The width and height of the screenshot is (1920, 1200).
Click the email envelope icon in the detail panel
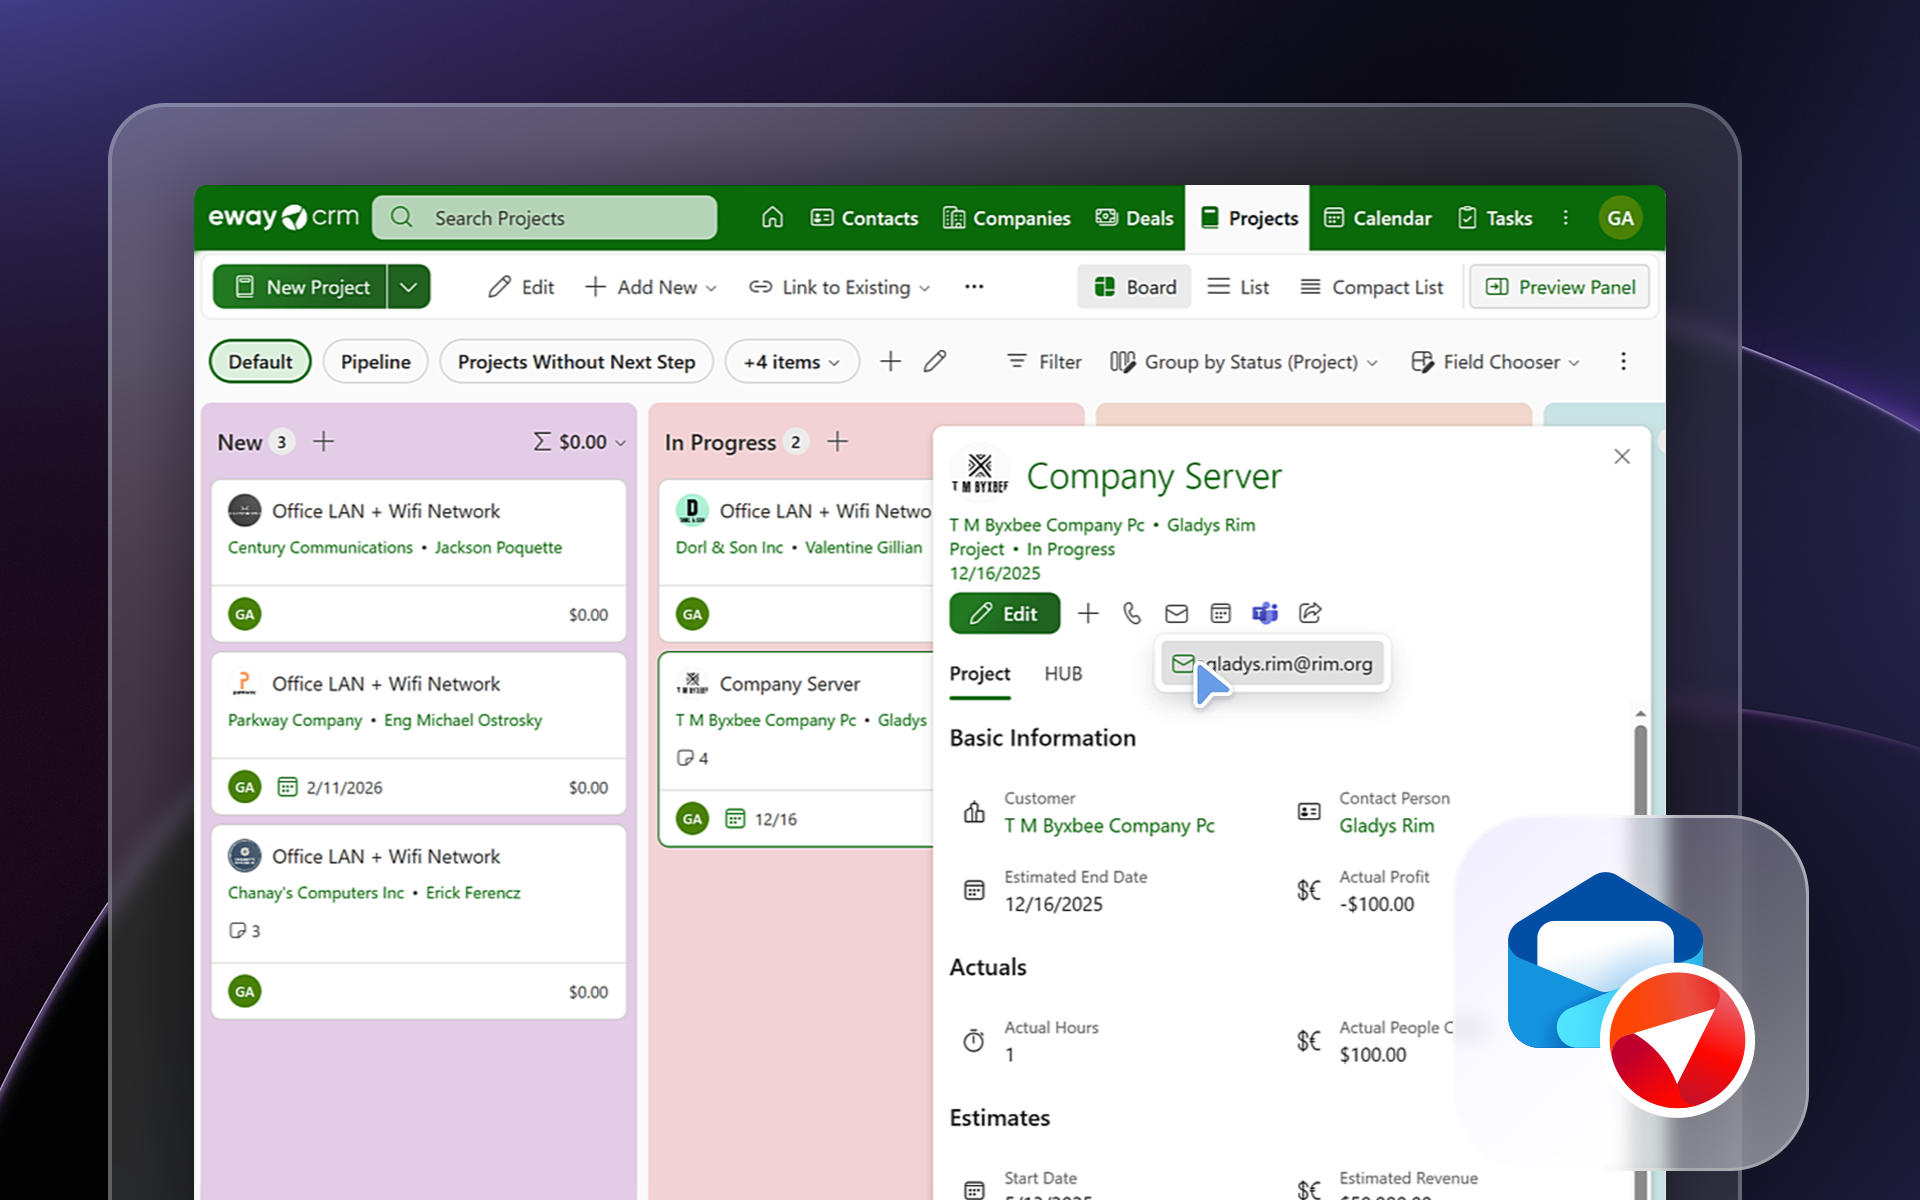1176,613
